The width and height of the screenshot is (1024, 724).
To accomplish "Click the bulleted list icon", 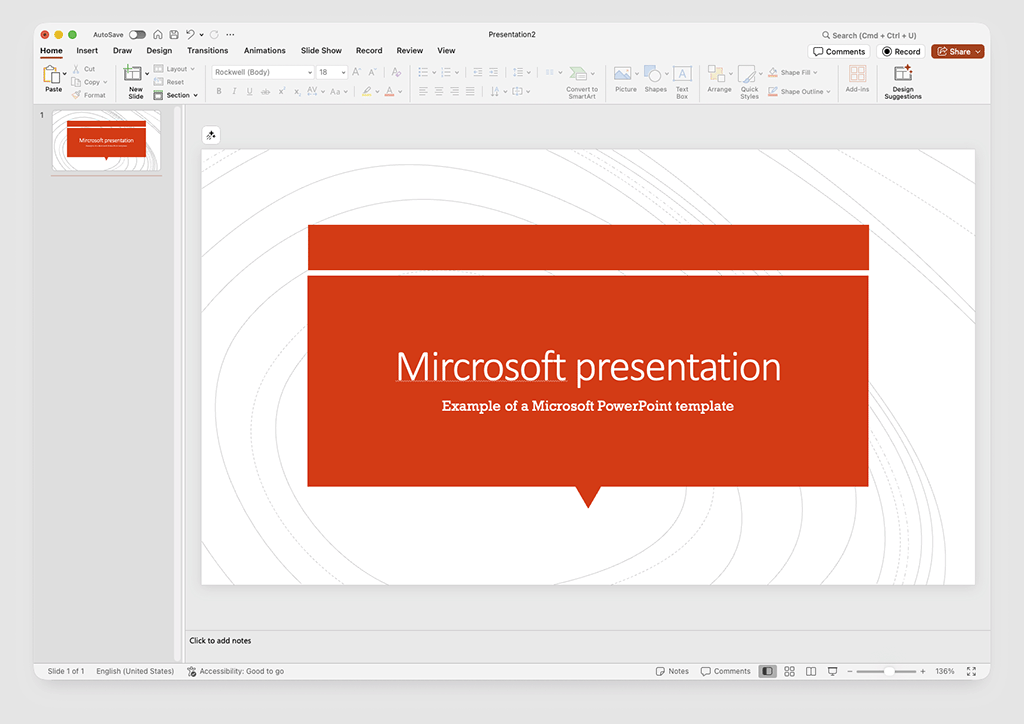I will tap(423, 72).
